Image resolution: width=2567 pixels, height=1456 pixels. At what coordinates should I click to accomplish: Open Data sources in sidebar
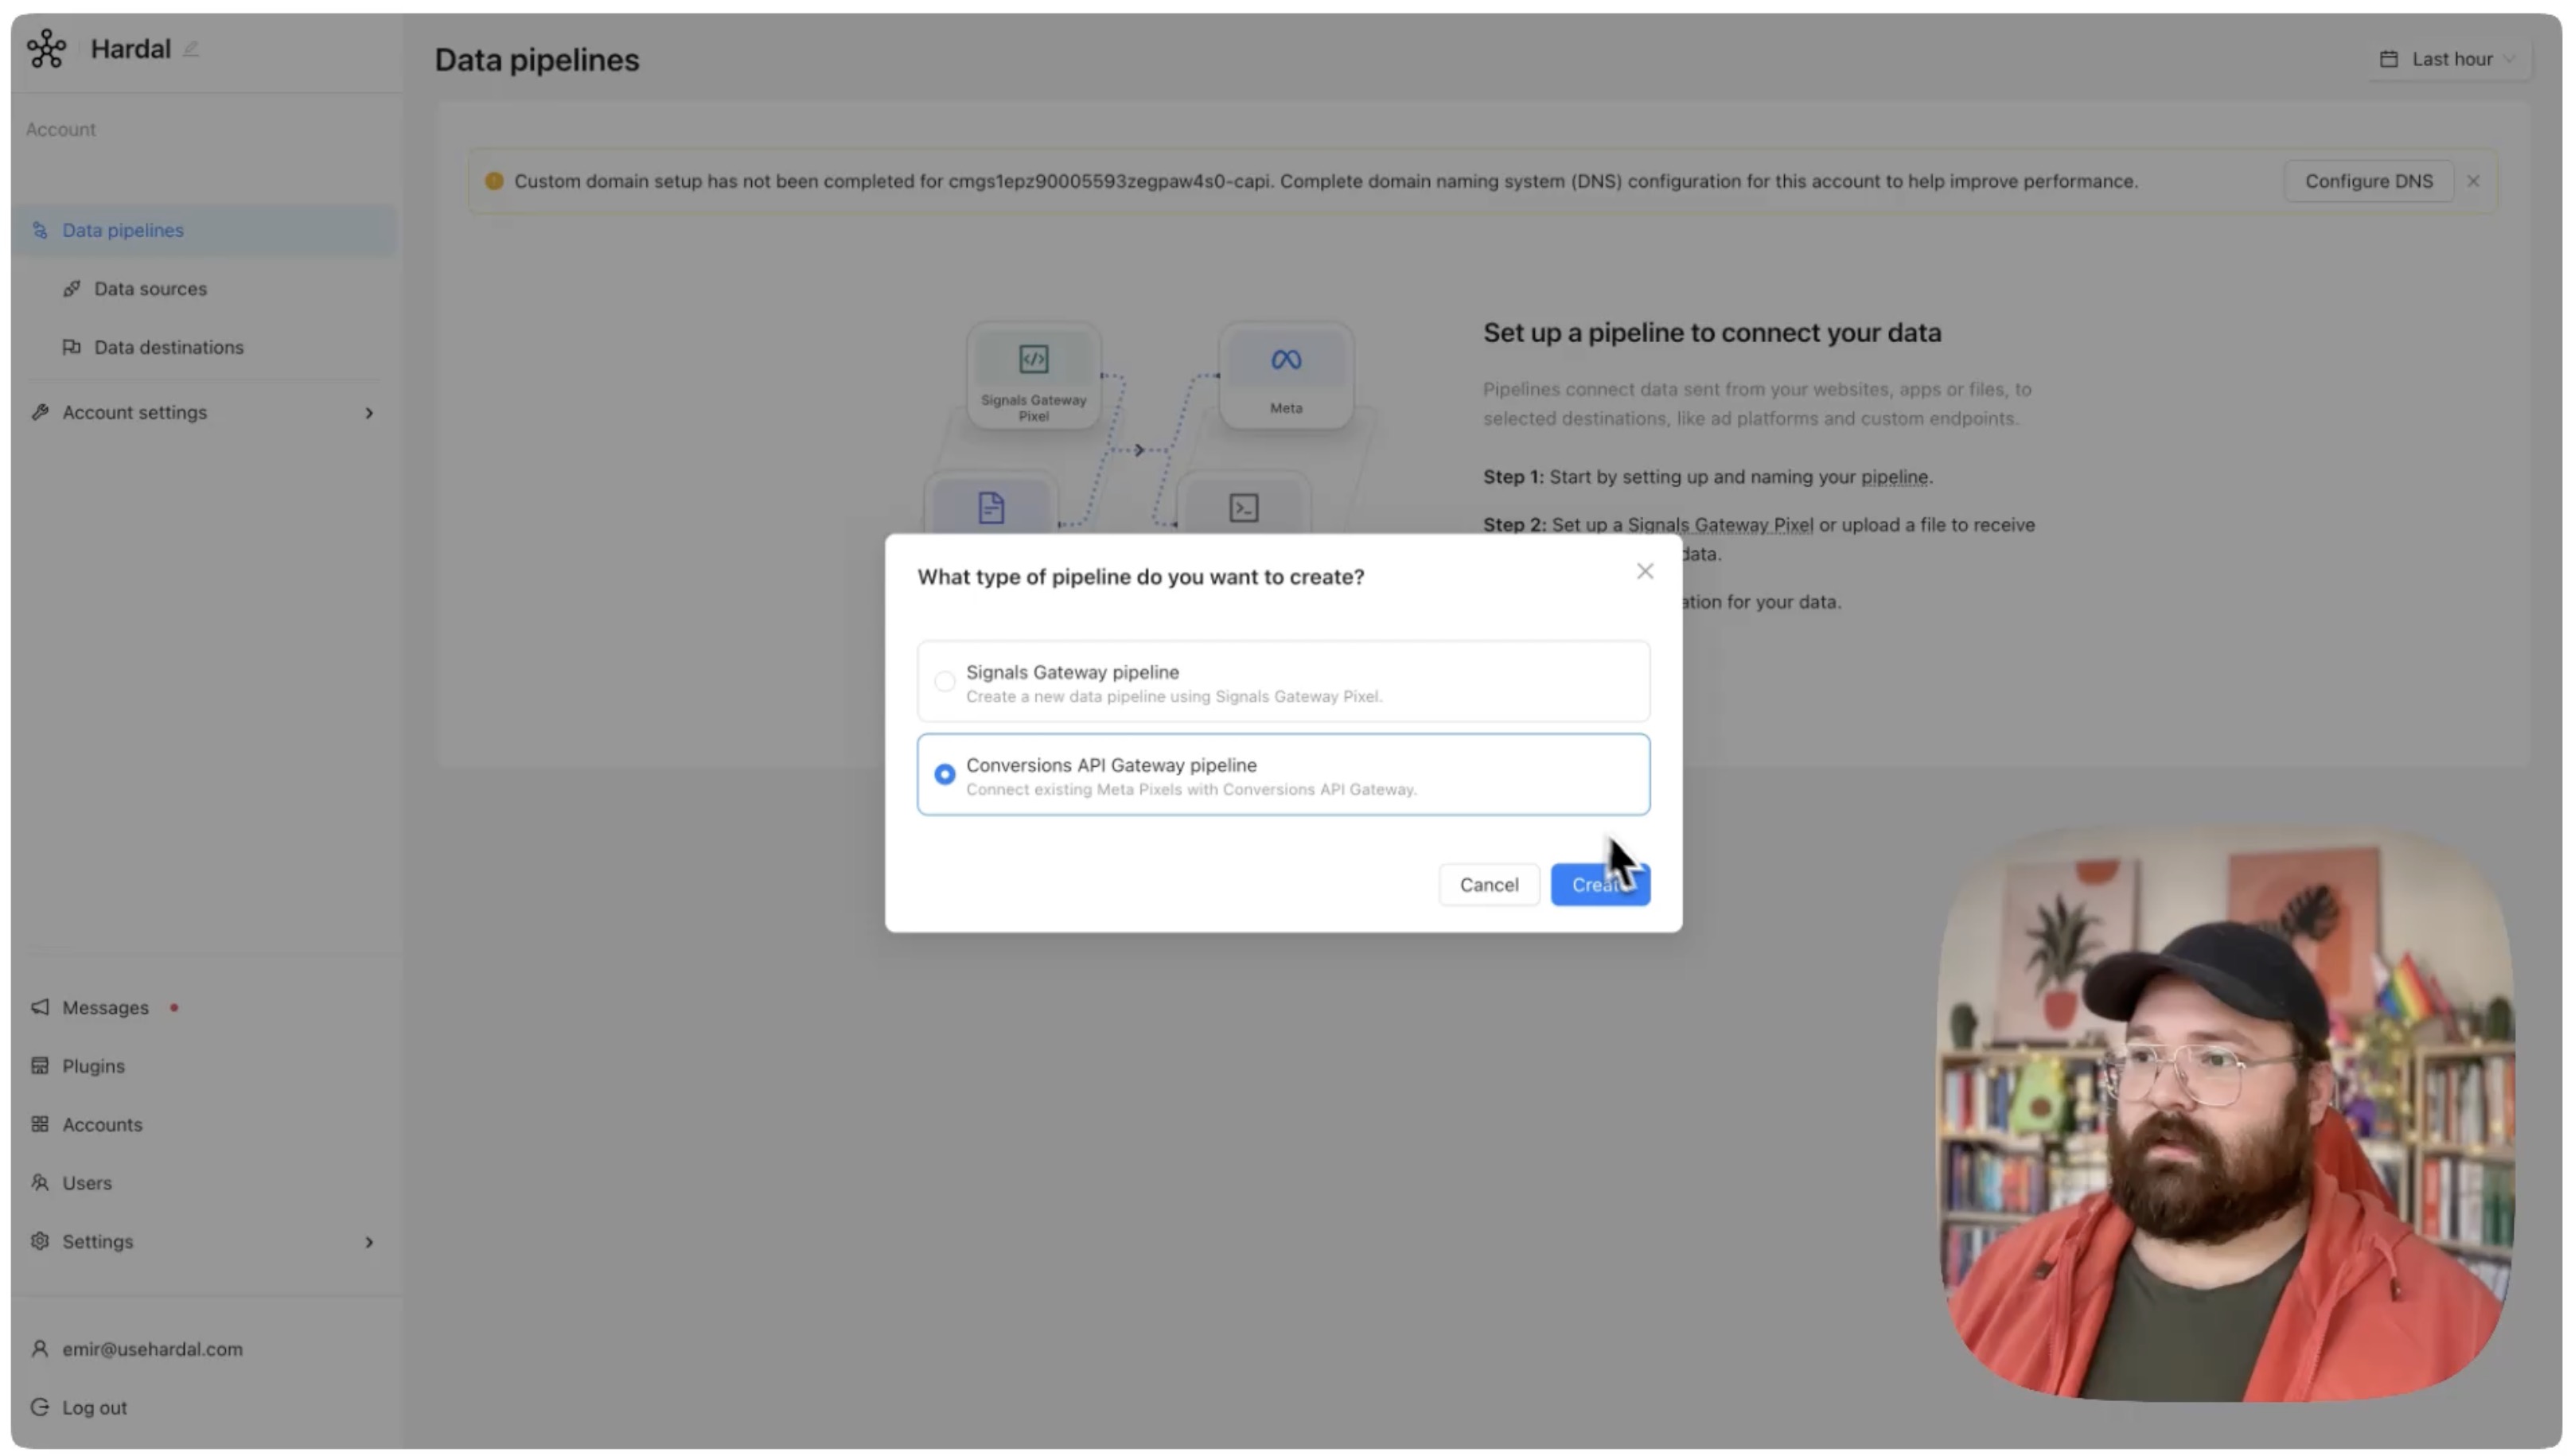pos(150,289)
